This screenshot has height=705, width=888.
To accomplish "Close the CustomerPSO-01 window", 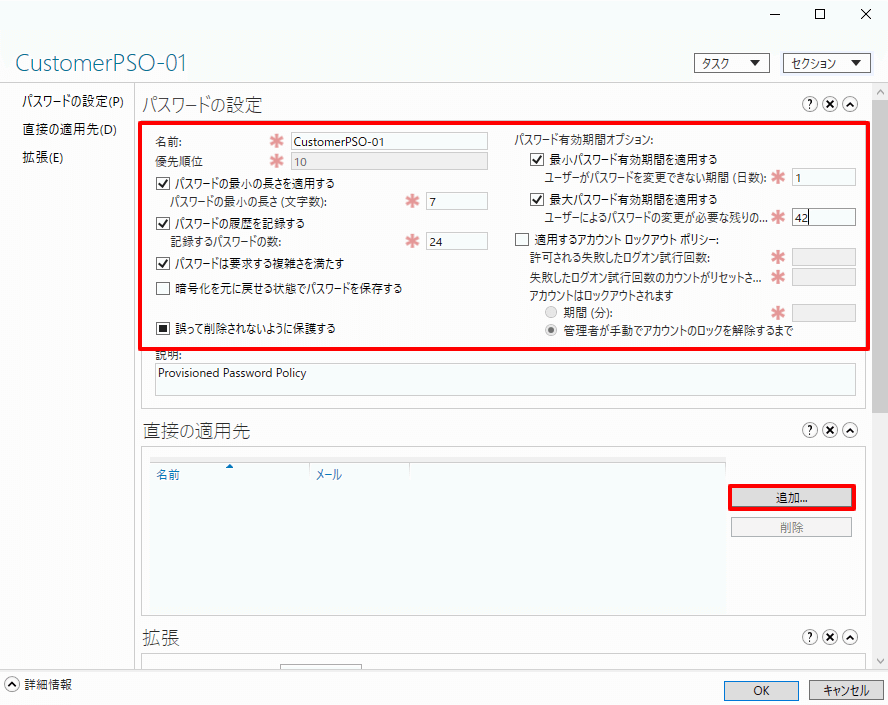I will [x=866, y=14].
